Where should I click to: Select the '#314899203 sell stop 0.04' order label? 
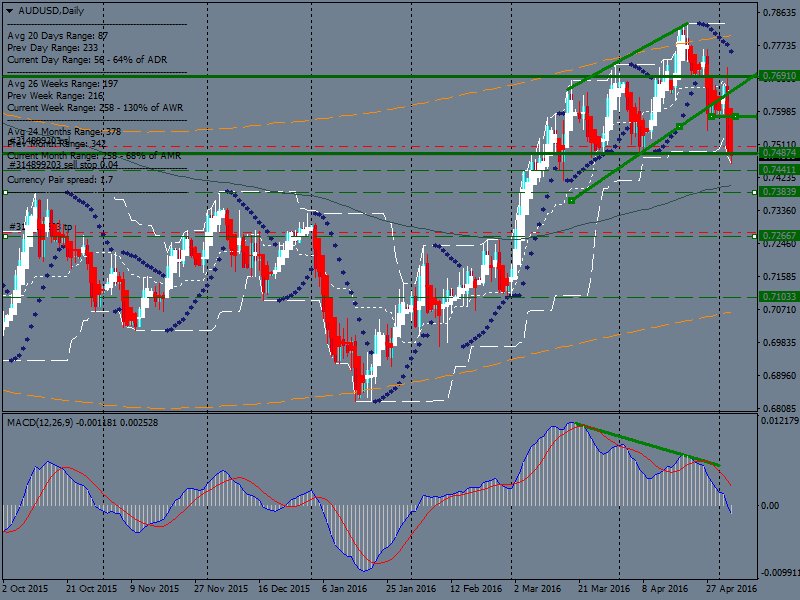(x=64, y=165)
